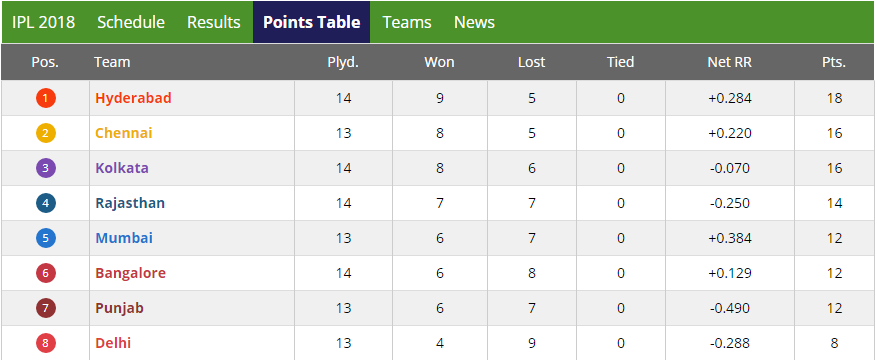
Task: Click the Pts. column header
Action: pos(834,62)
